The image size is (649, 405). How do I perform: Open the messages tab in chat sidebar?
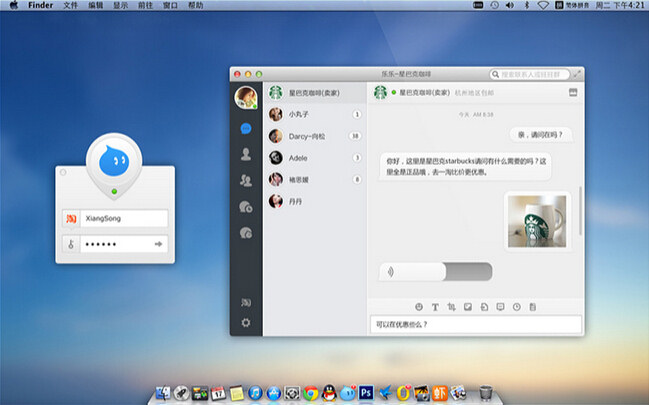tap(246, 129)
